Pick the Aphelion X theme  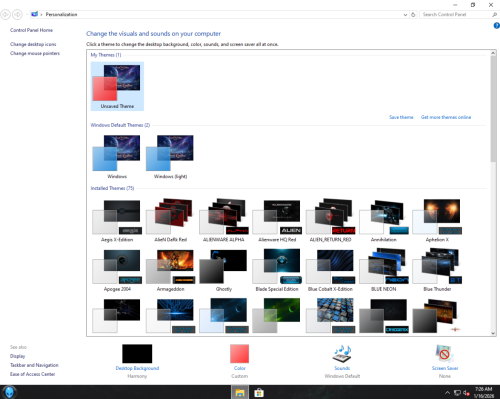pos(437,220)
